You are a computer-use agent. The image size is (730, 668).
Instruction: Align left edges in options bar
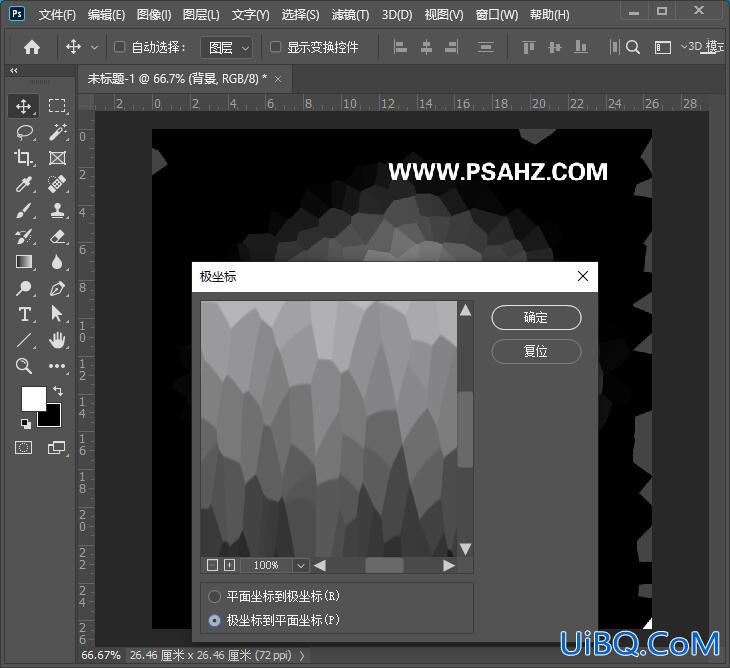tap(400, 47)
